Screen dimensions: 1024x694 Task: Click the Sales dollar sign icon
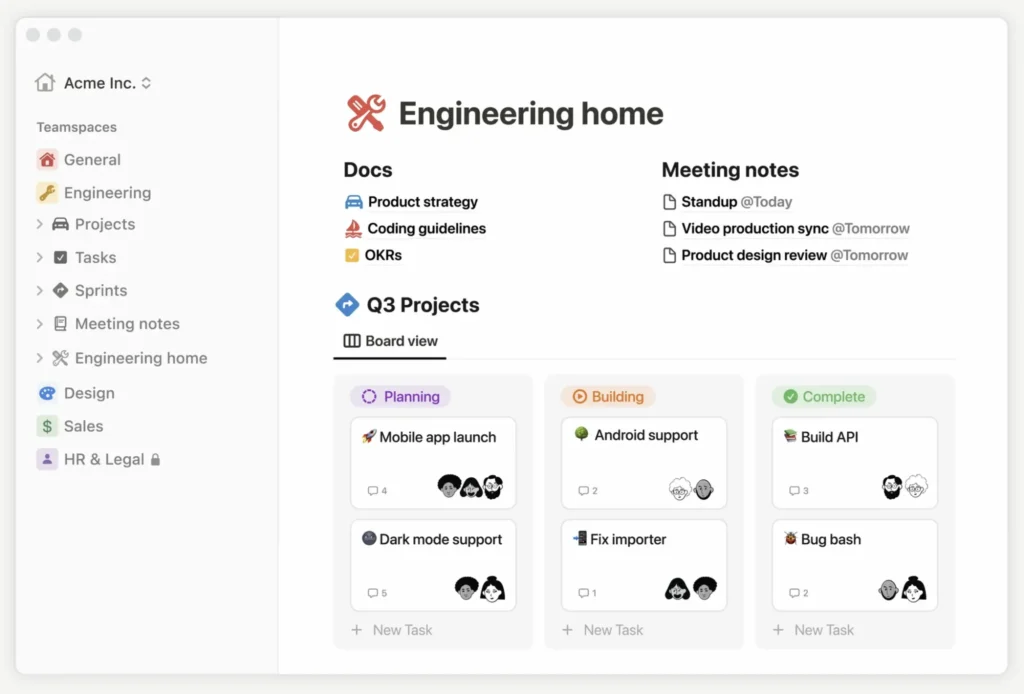coord(48,426)
